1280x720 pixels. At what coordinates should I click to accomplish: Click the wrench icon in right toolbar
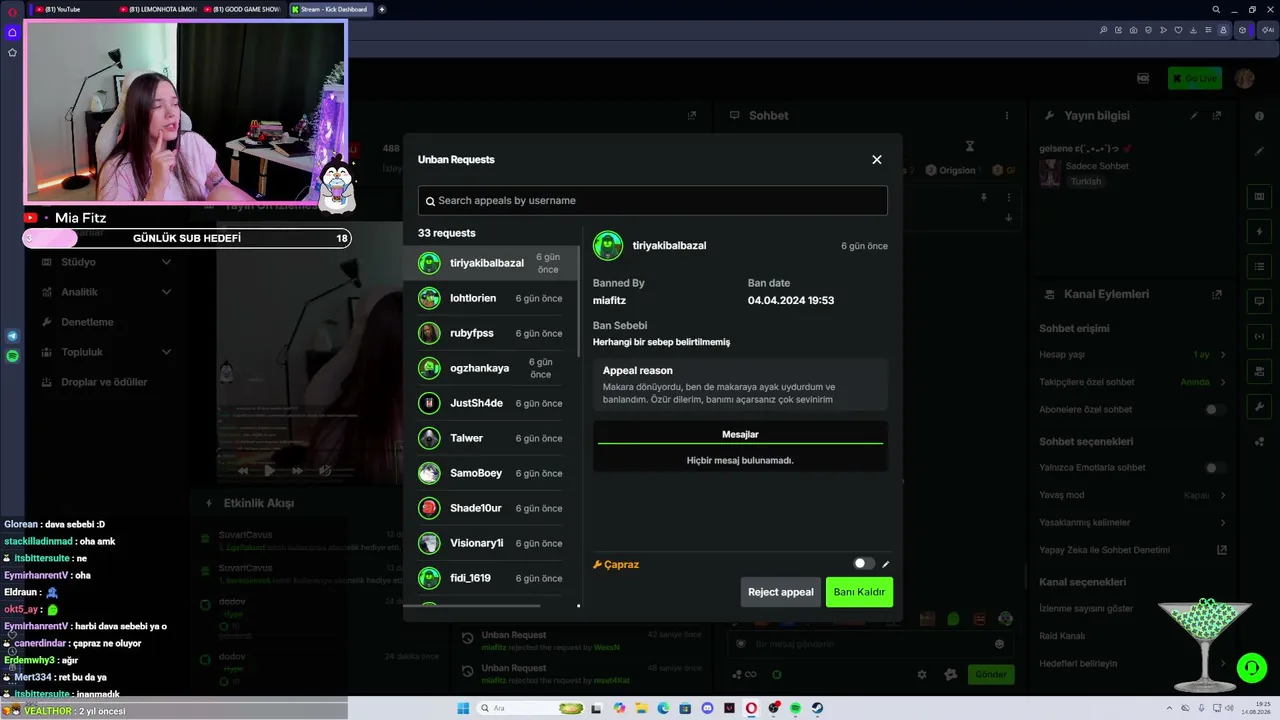(1259, 406)
